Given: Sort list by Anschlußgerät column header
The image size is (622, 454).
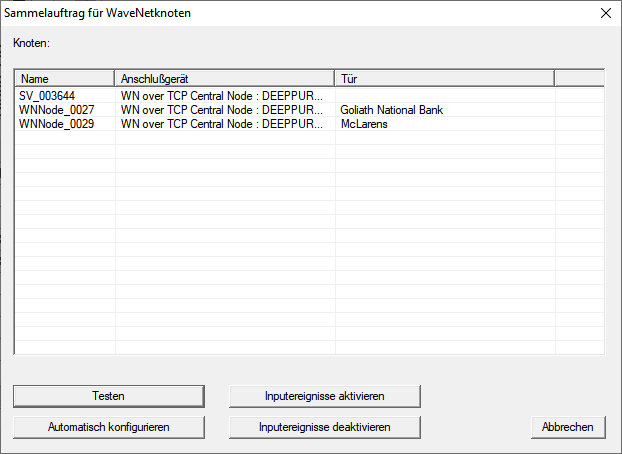Looking at the screenshot, I should (224, 78).
